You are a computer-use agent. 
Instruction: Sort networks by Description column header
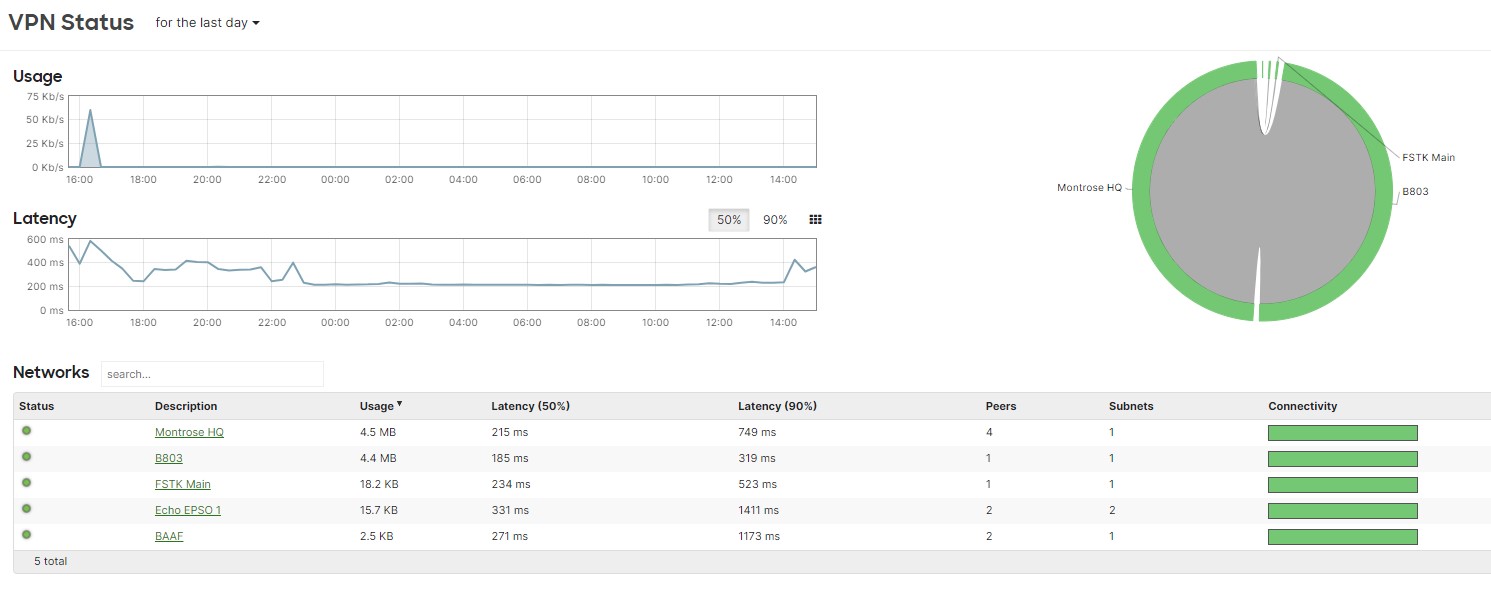(186, 406)
